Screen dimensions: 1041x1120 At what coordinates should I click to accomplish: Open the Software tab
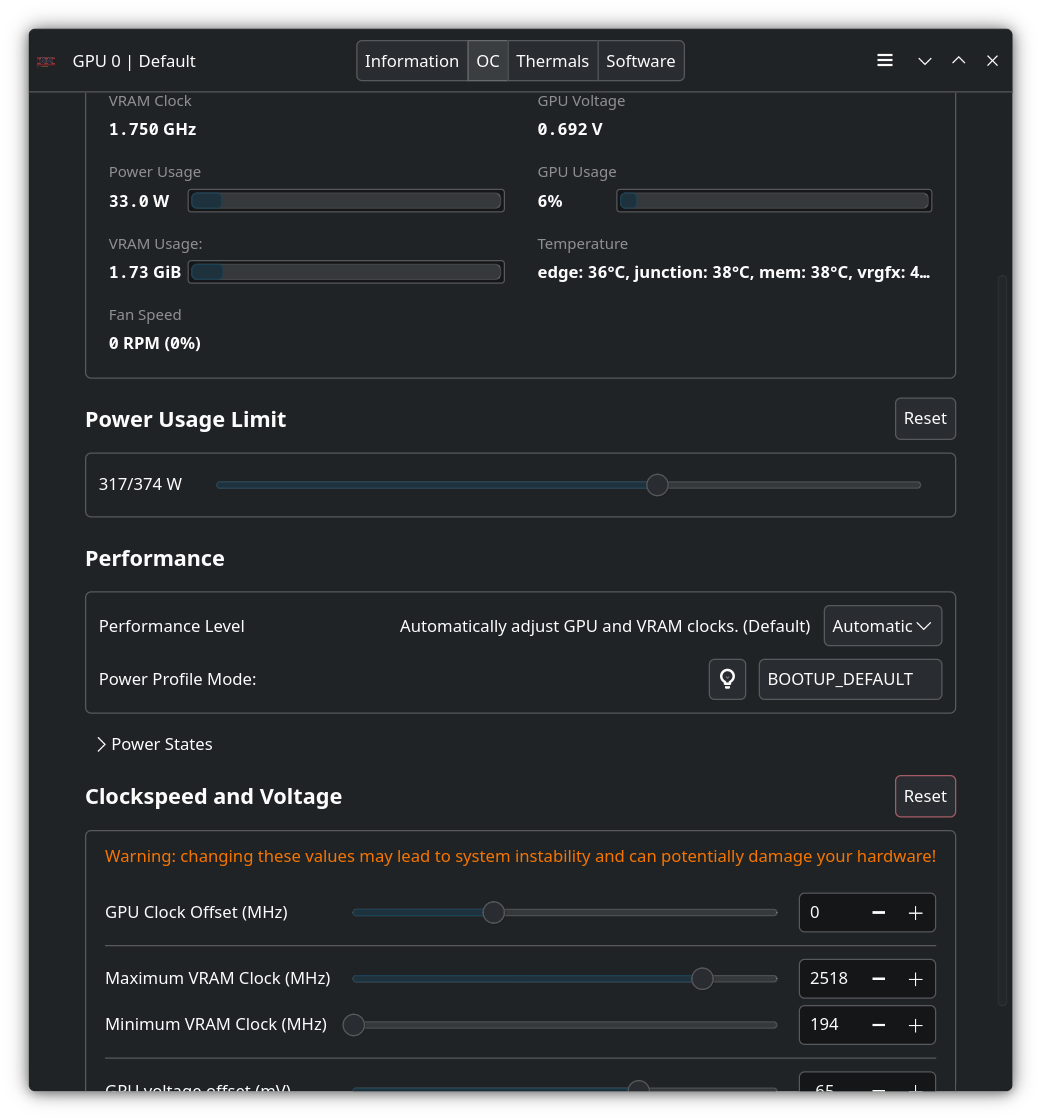640,61
